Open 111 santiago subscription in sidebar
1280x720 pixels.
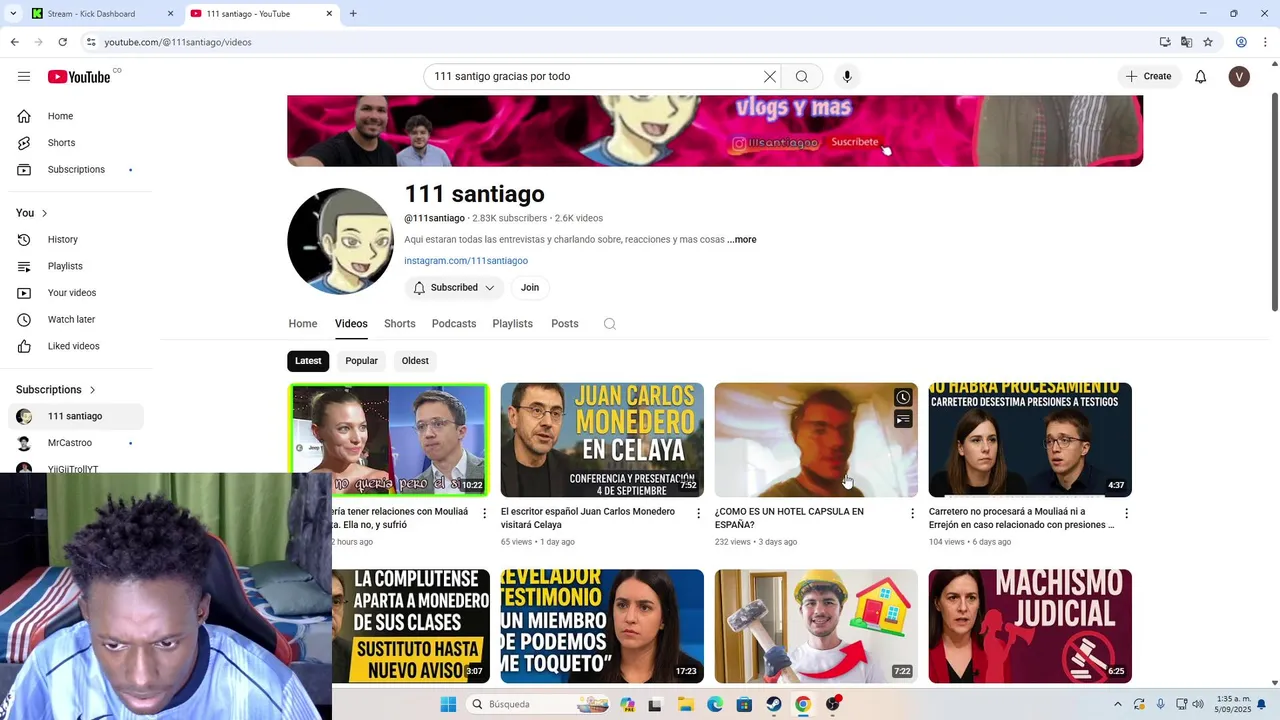(x=76, y=416)
